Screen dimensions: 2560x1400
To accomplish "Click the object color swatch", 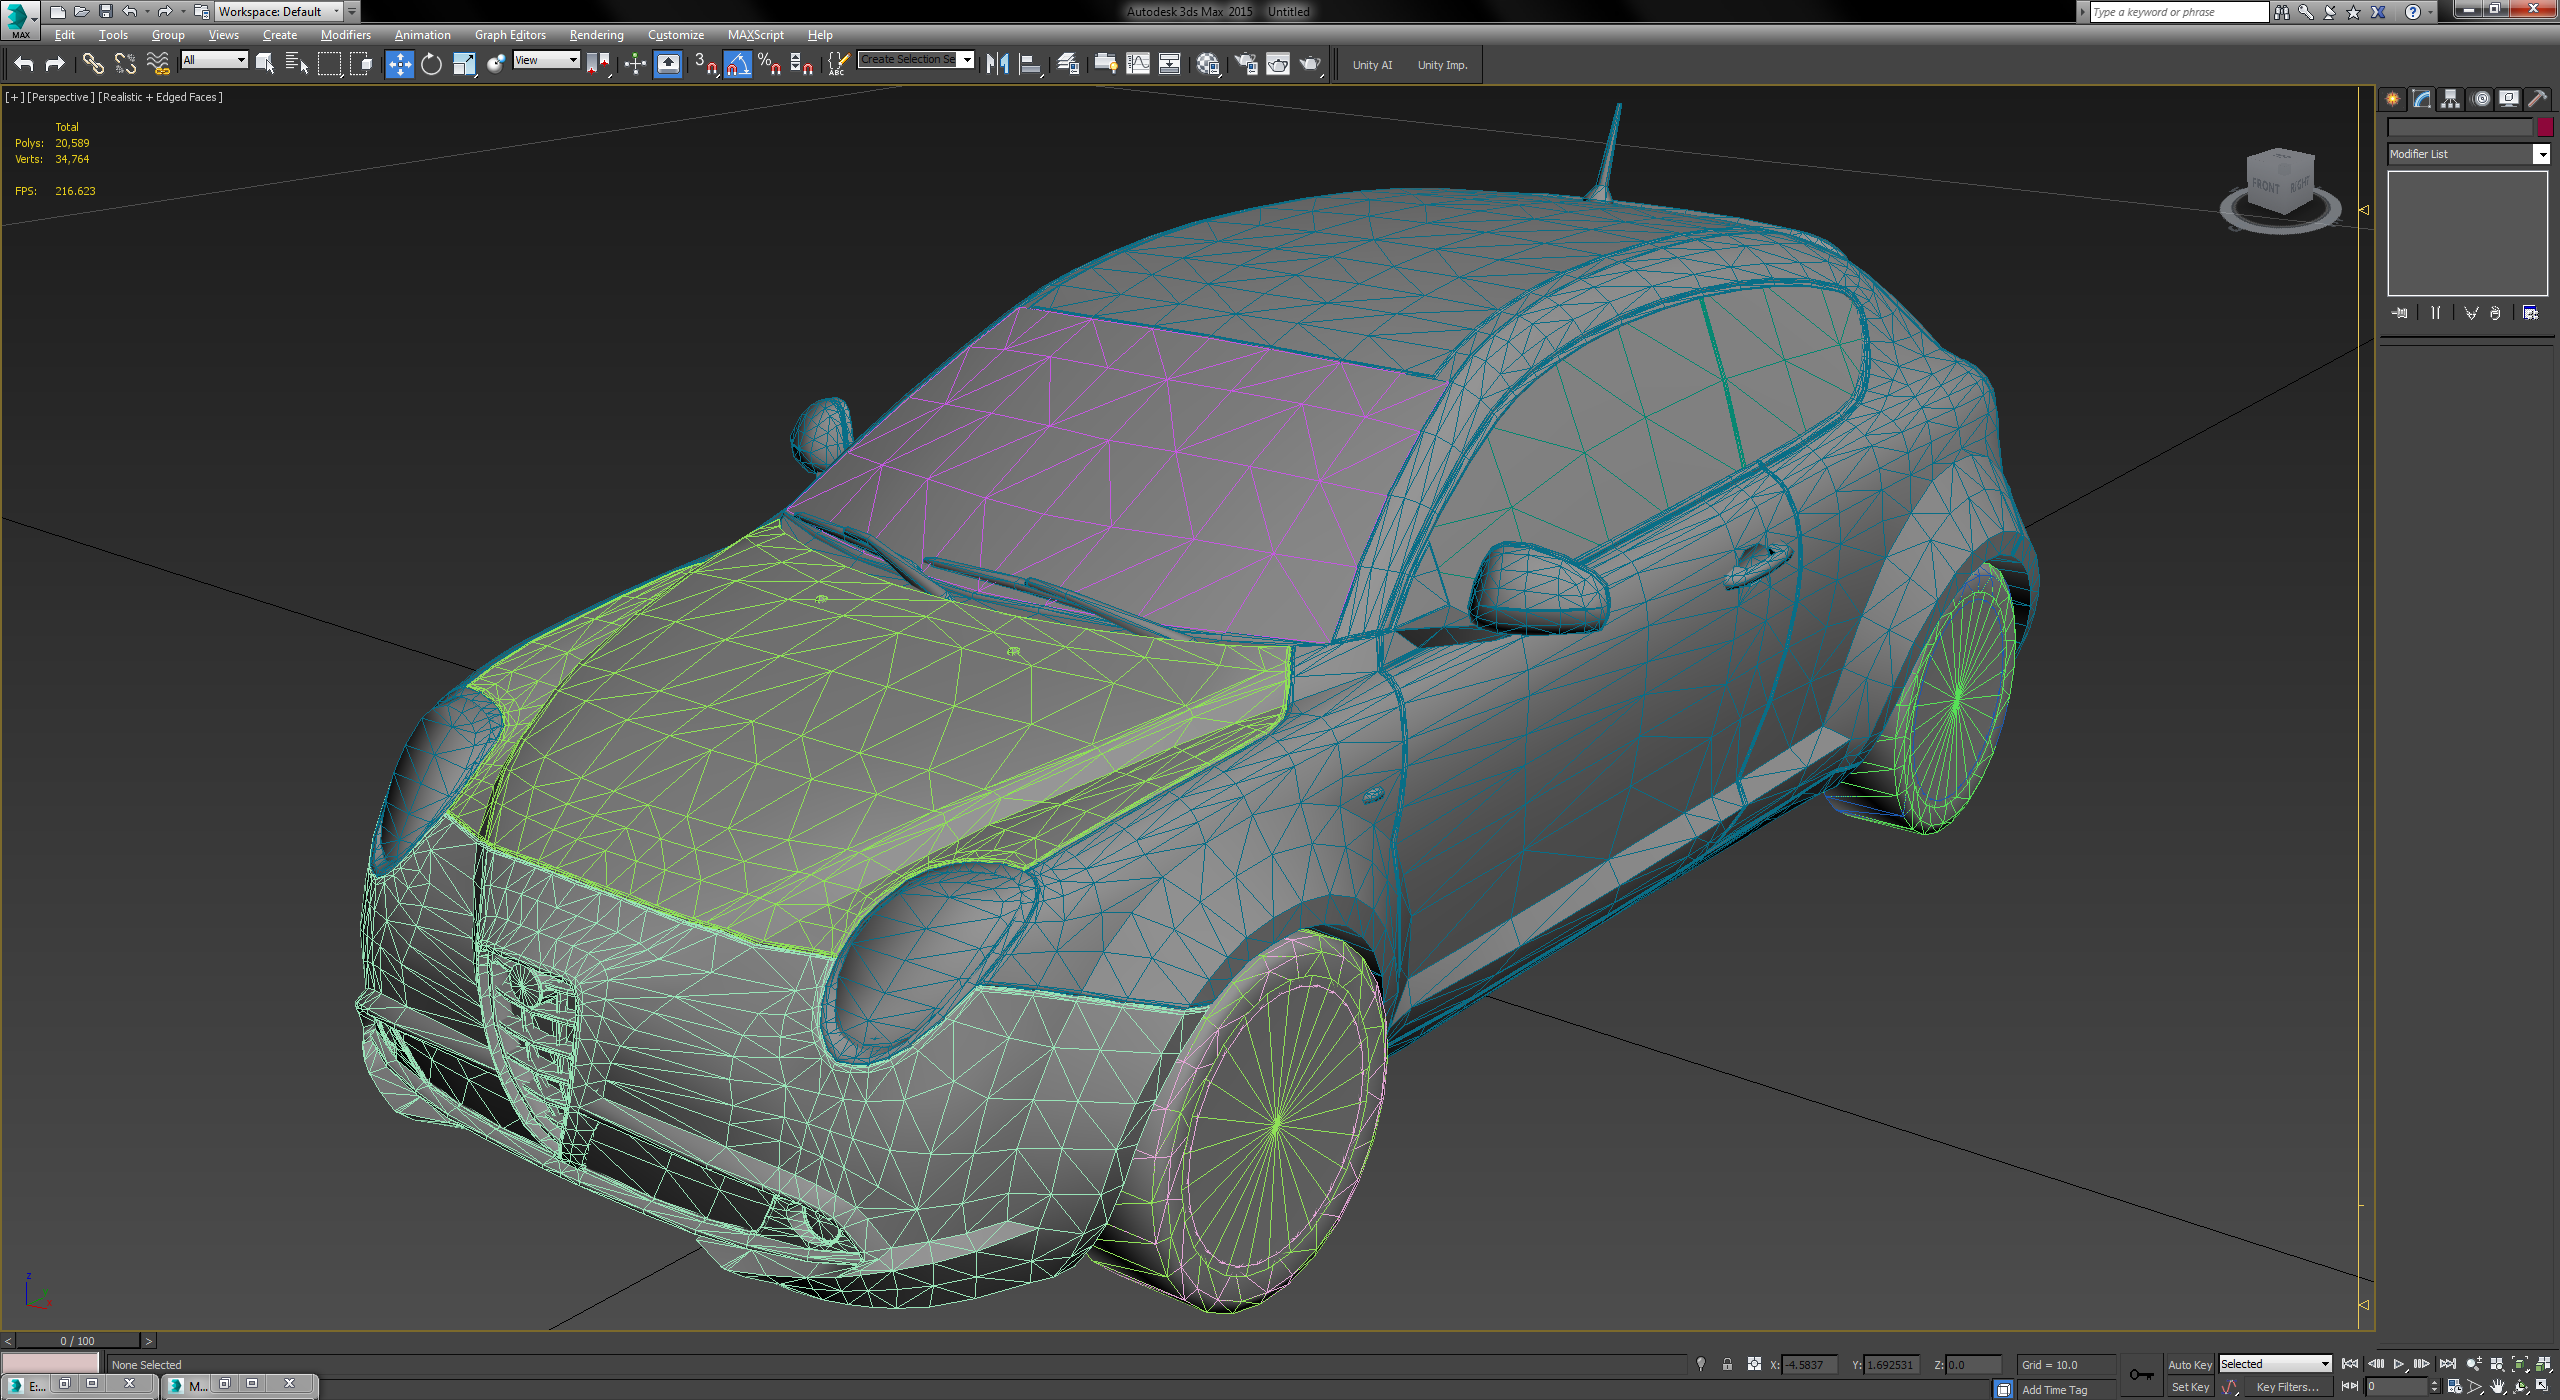I will coord(2545,127).
